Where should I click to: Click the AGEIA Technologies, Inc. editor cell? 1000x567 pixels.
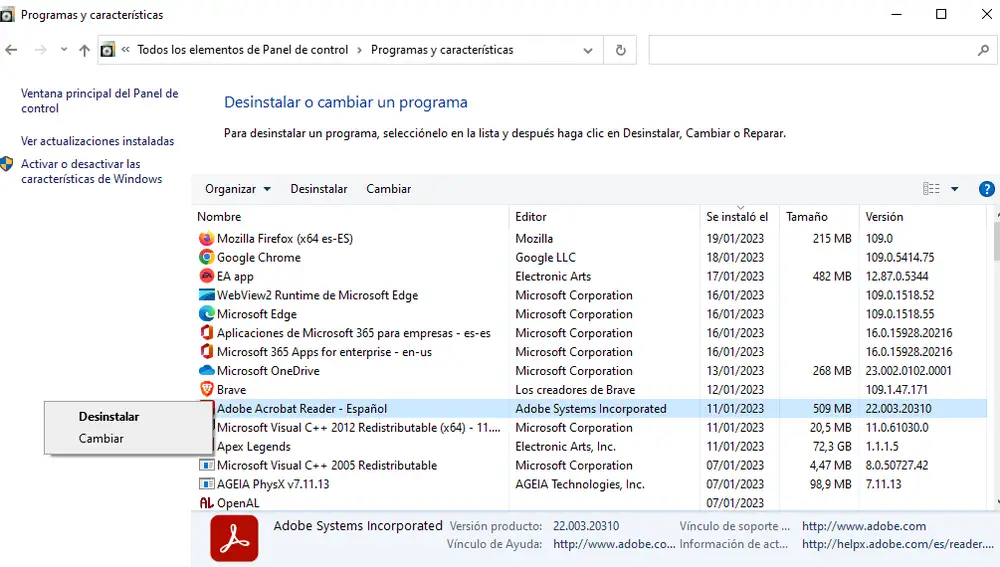tap(580, 484)
